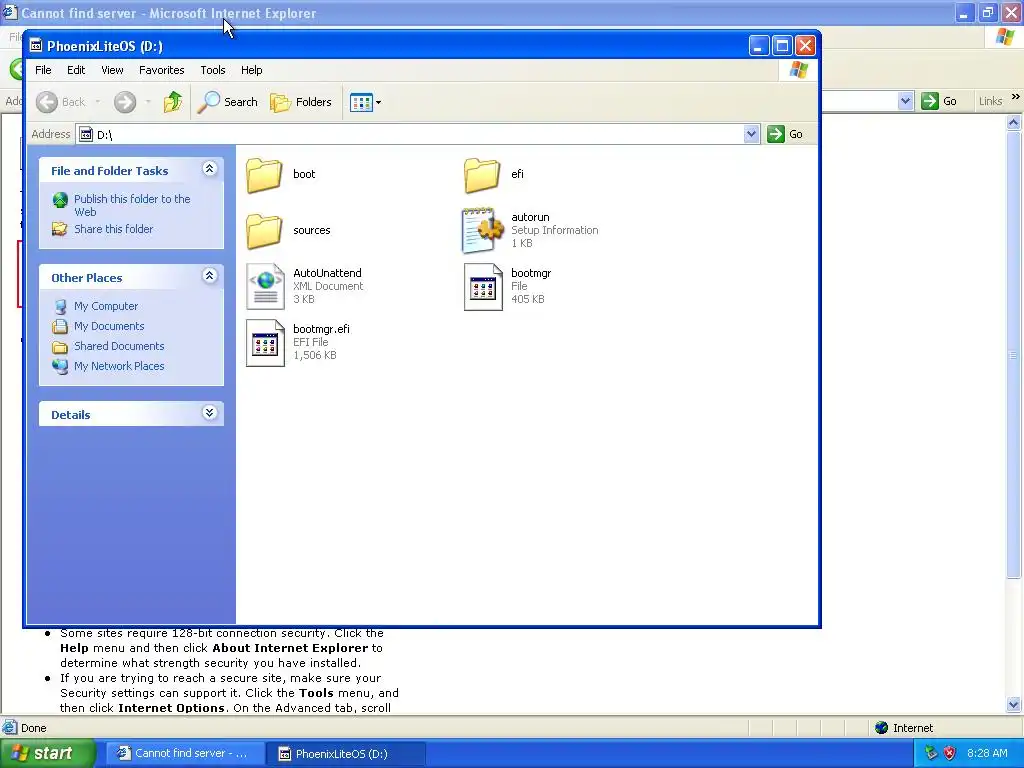Expand the Explorer address bar dropdown

pos(751,134)
